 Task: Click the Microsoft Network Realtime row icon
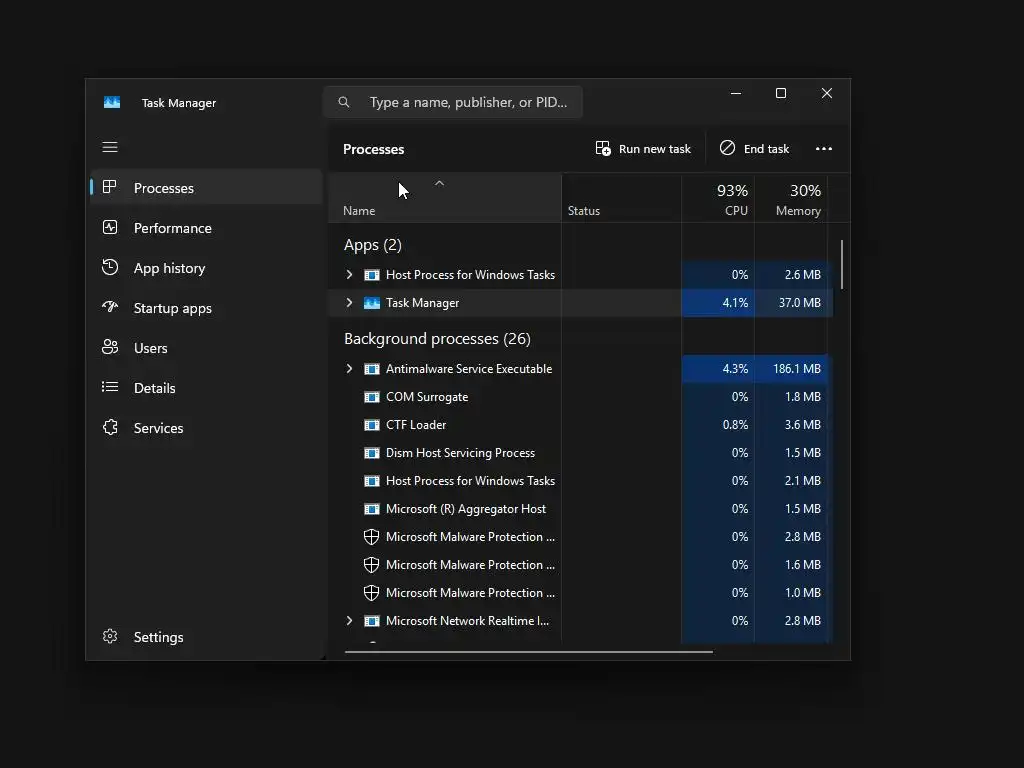[x=372, y=621]
